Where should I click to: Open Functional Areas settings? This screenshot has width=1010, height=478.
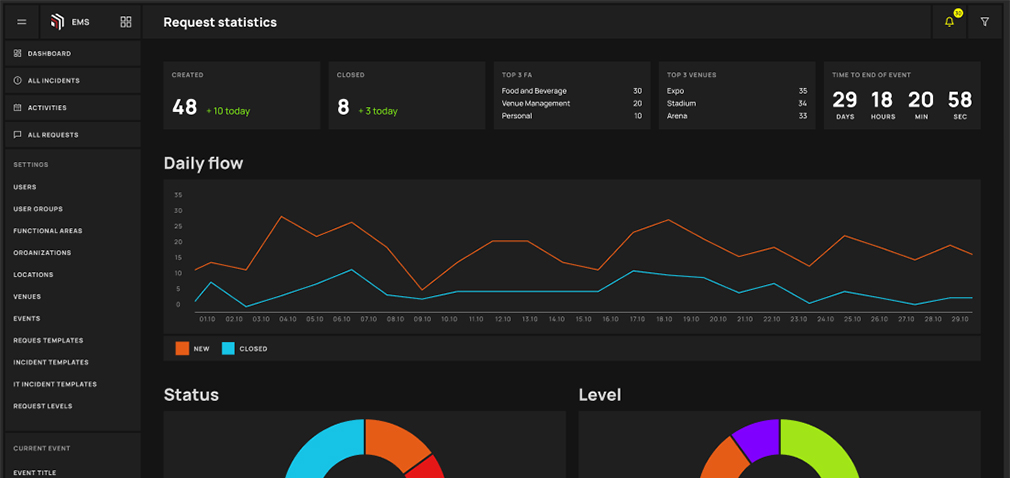click(x=48, y=231)
